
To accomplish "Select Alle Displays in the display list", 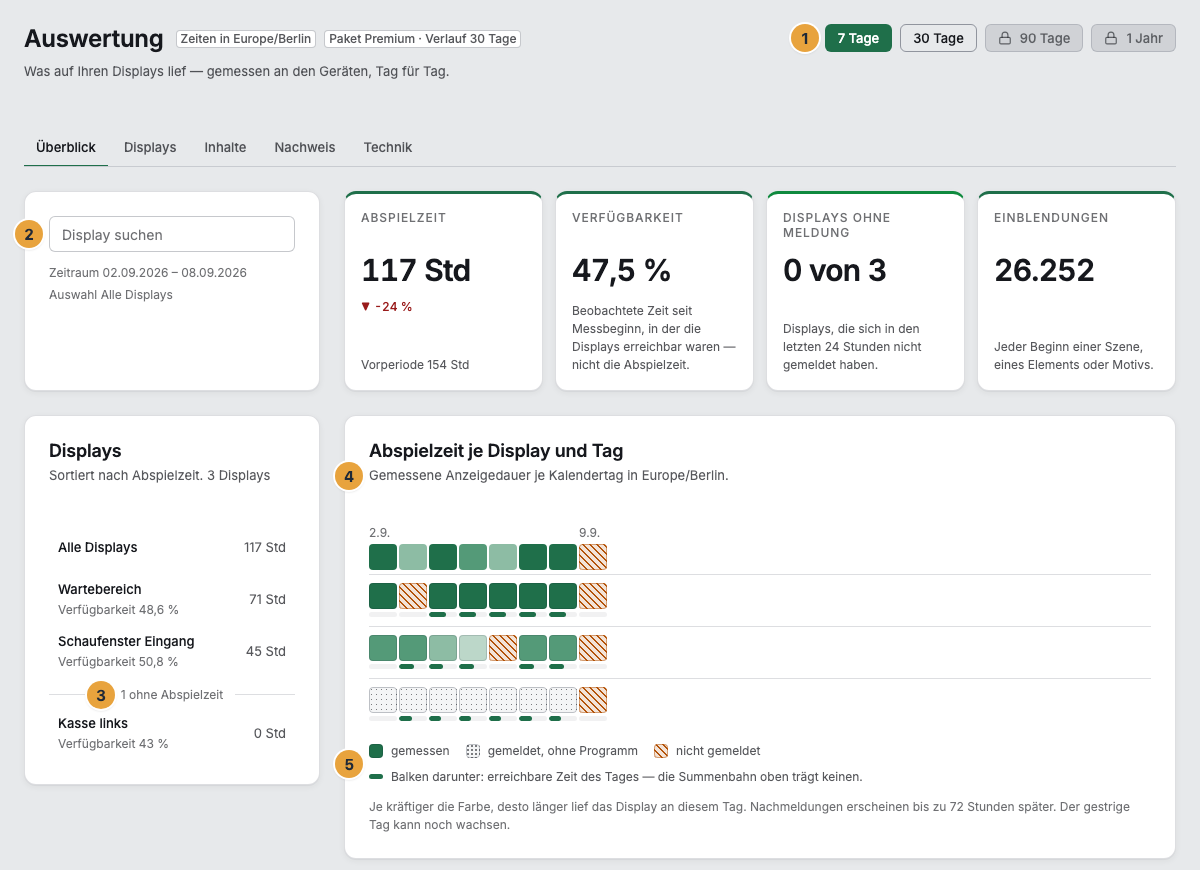I will click(x=172, y=547).
